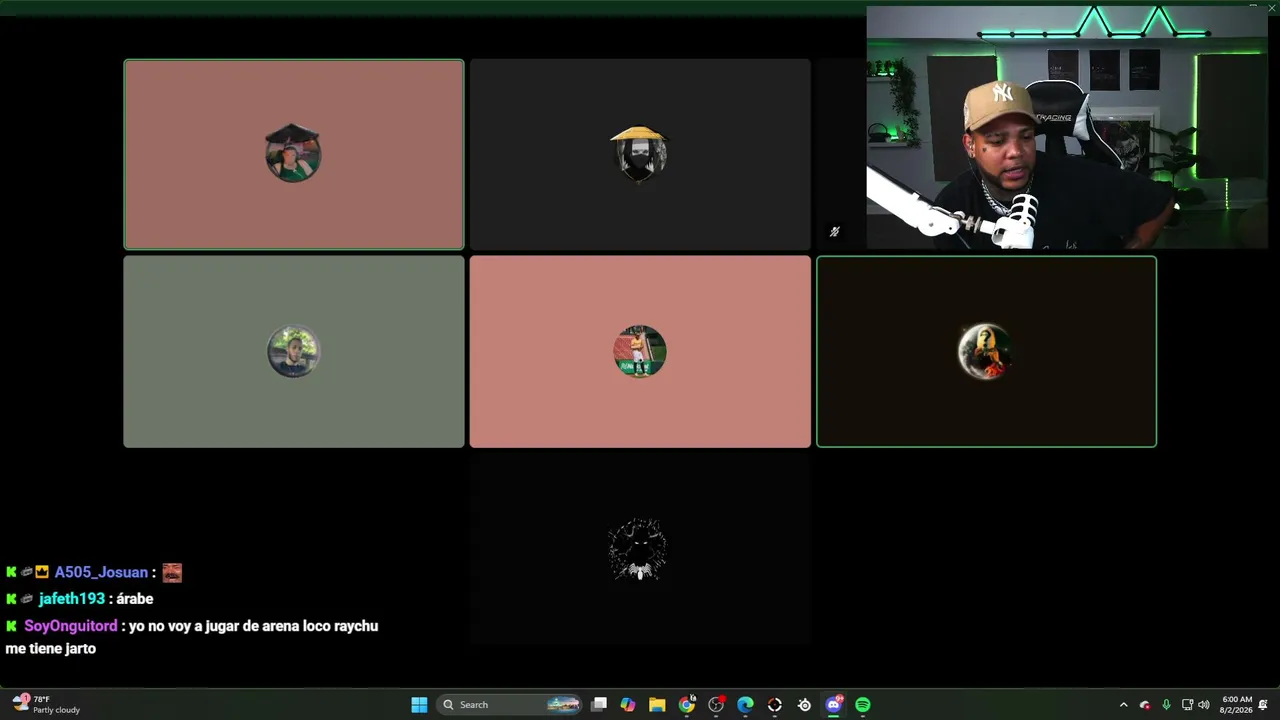Screen dimensions: 1280x720
Task: Select the call tile with straw-hat avatar
Action: pos(640,154)
